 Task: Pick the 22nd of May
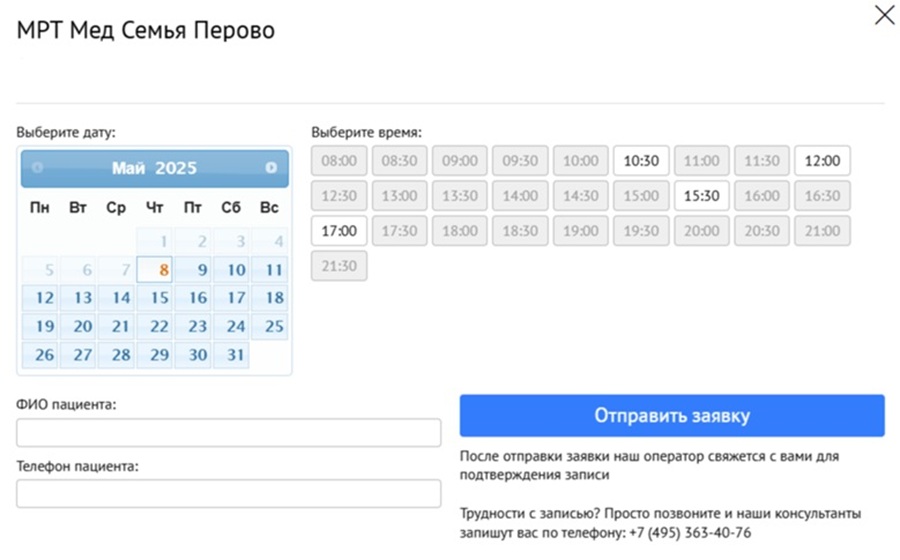pyautogui.click(x=154, y=326)
